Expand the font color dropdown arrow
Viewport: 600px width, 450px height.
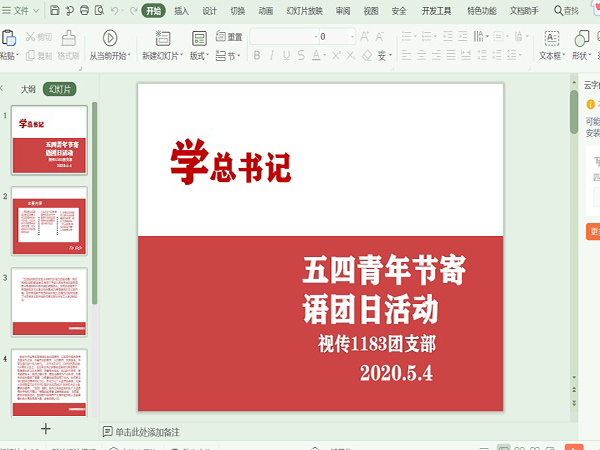click(x=324, y=56)
